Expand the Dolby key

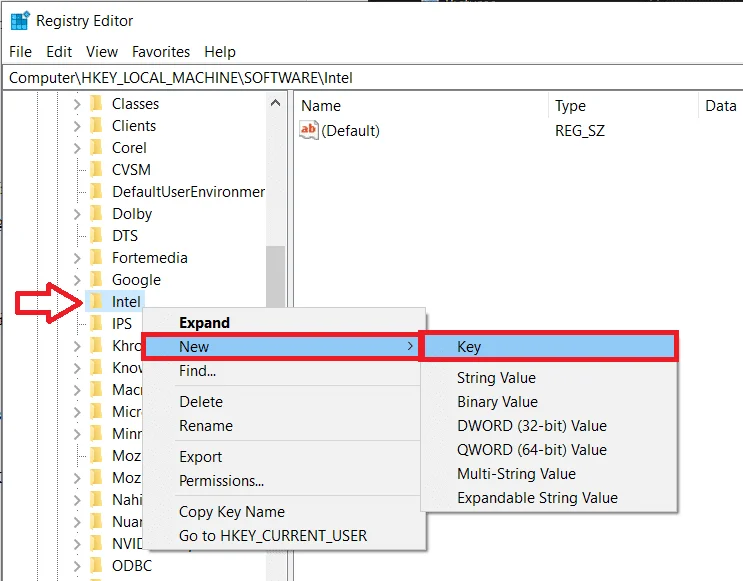tap(77, 214)
